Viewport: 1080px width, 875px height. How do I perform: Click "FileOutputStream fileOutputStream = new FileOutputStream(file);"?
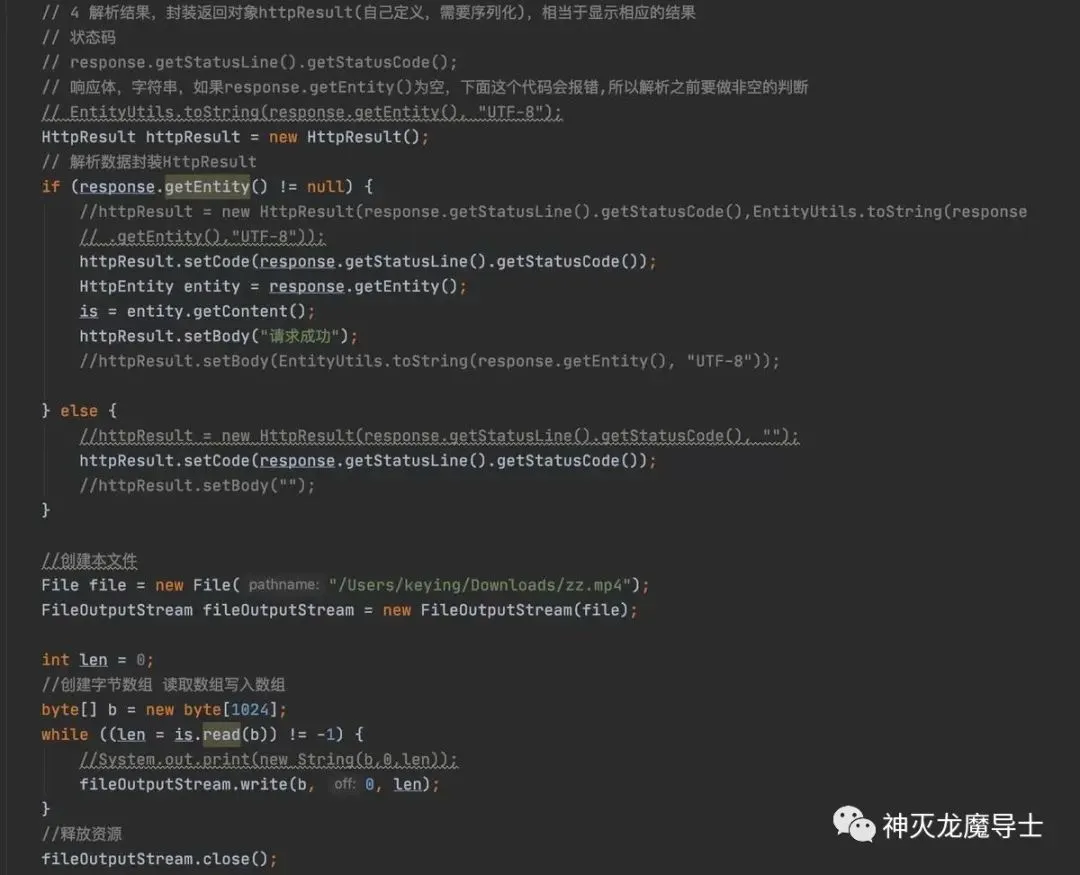(340, 610)
